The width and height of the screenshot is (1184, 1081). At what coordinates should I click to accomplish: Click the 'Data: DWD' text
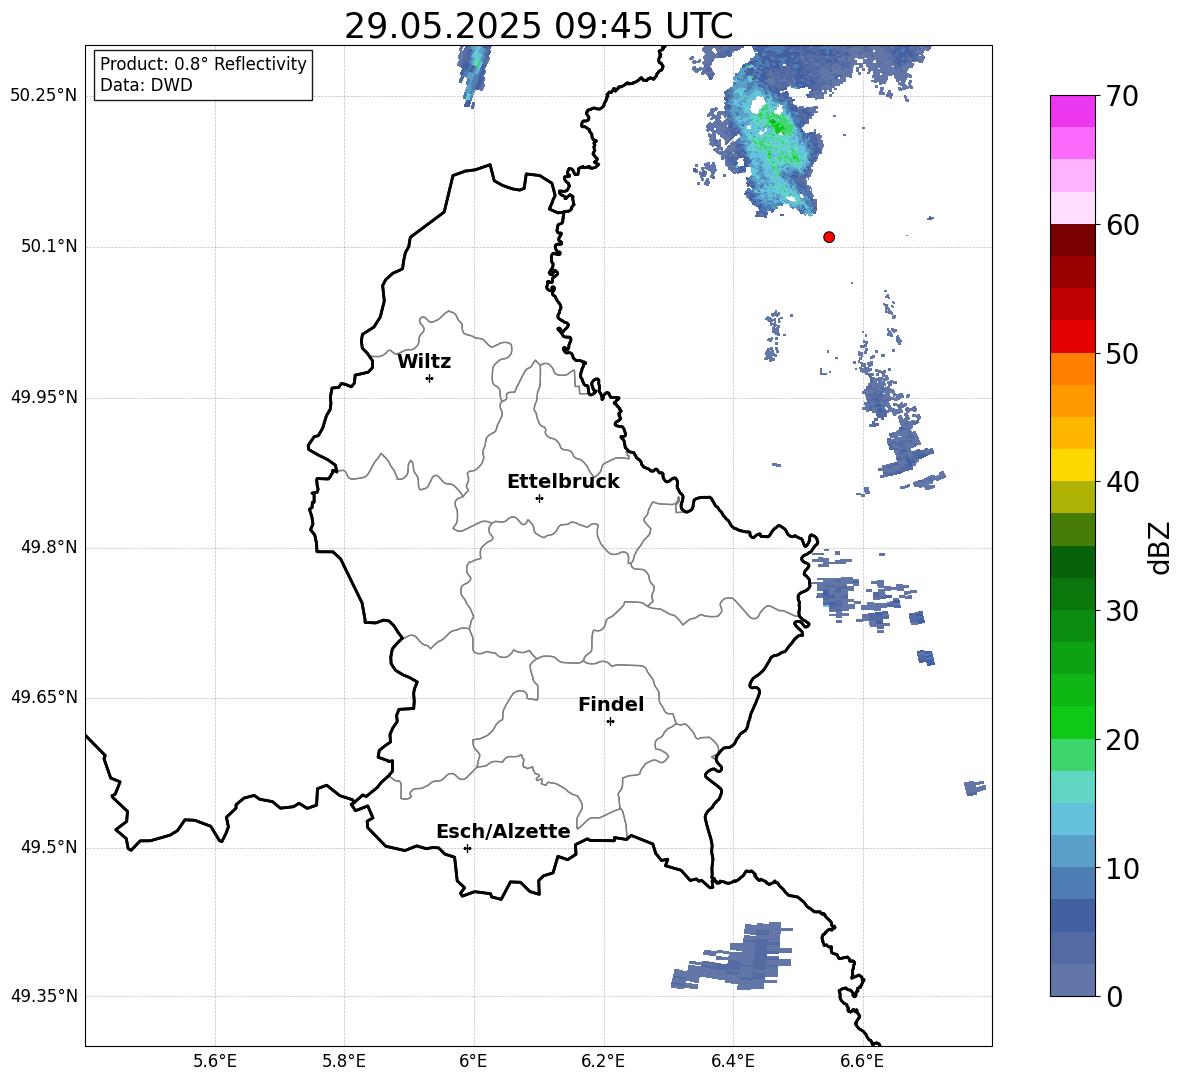tap(146, 85)
